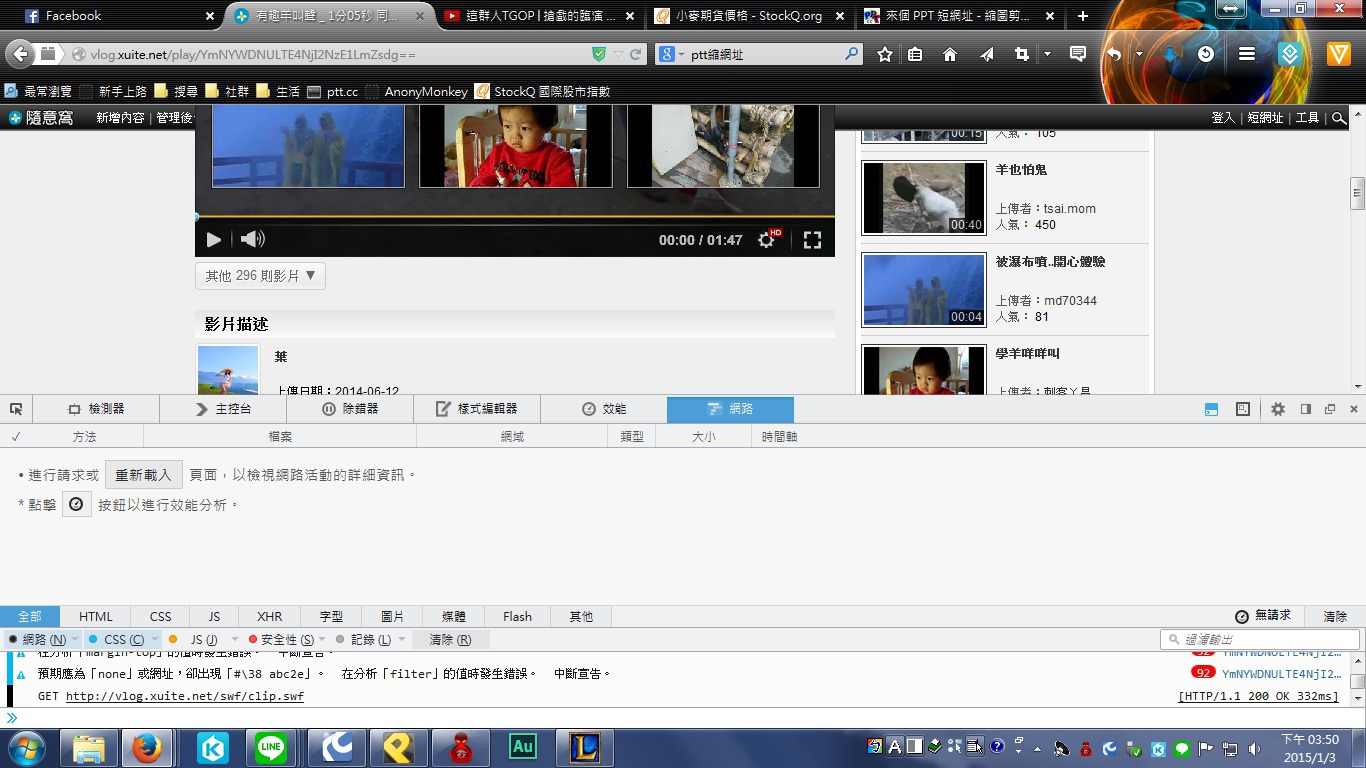The width and height of the screenshot is (1366, 768).
Task: Bookmark this page with star icon
Action: (x=884, y=55)
